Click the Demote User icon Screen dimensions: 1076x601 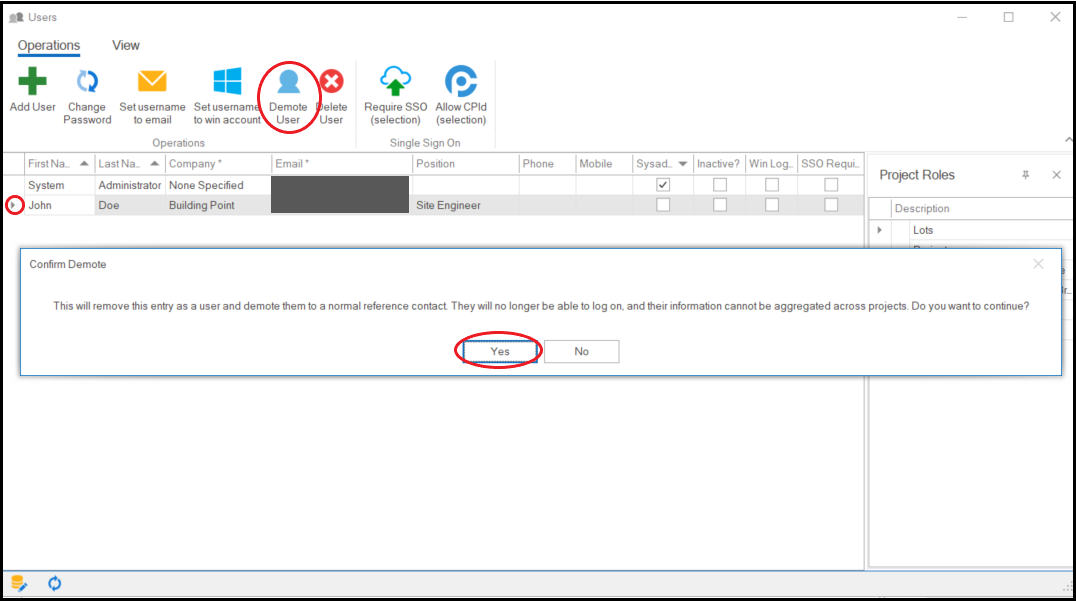[288, 82]
